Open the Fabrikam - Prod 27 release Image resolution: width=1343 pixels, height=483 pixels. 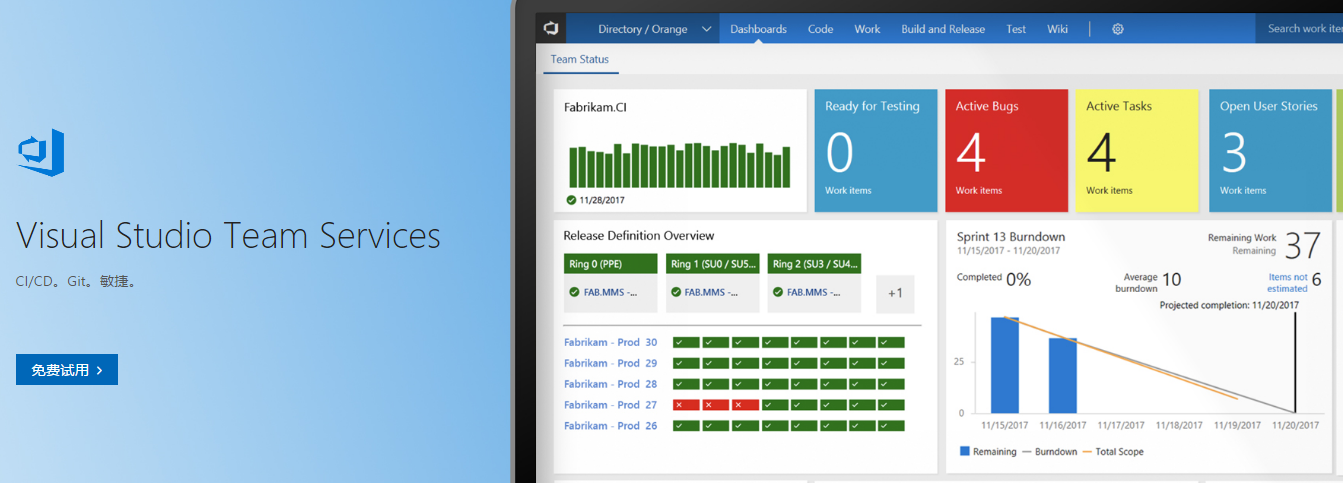pos(610,405)
